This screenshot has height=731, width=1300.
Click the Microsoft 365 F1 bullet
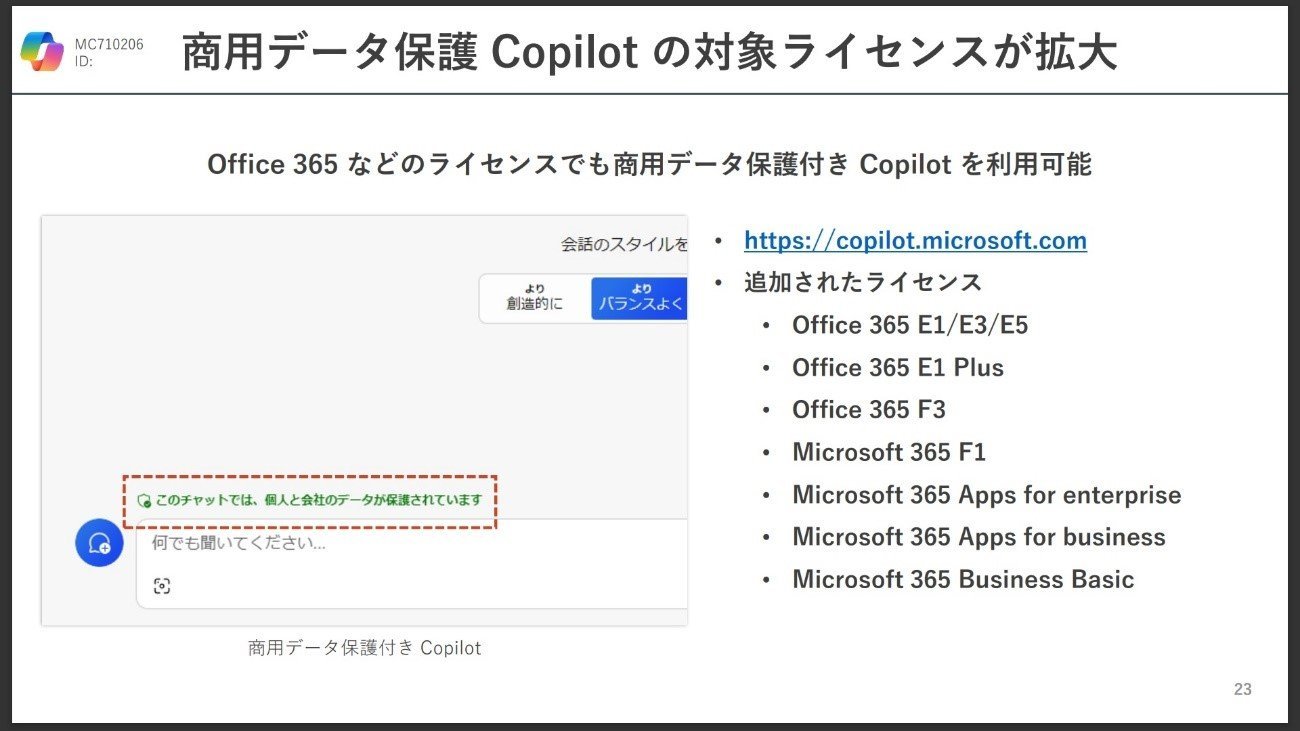click(889, 452)
